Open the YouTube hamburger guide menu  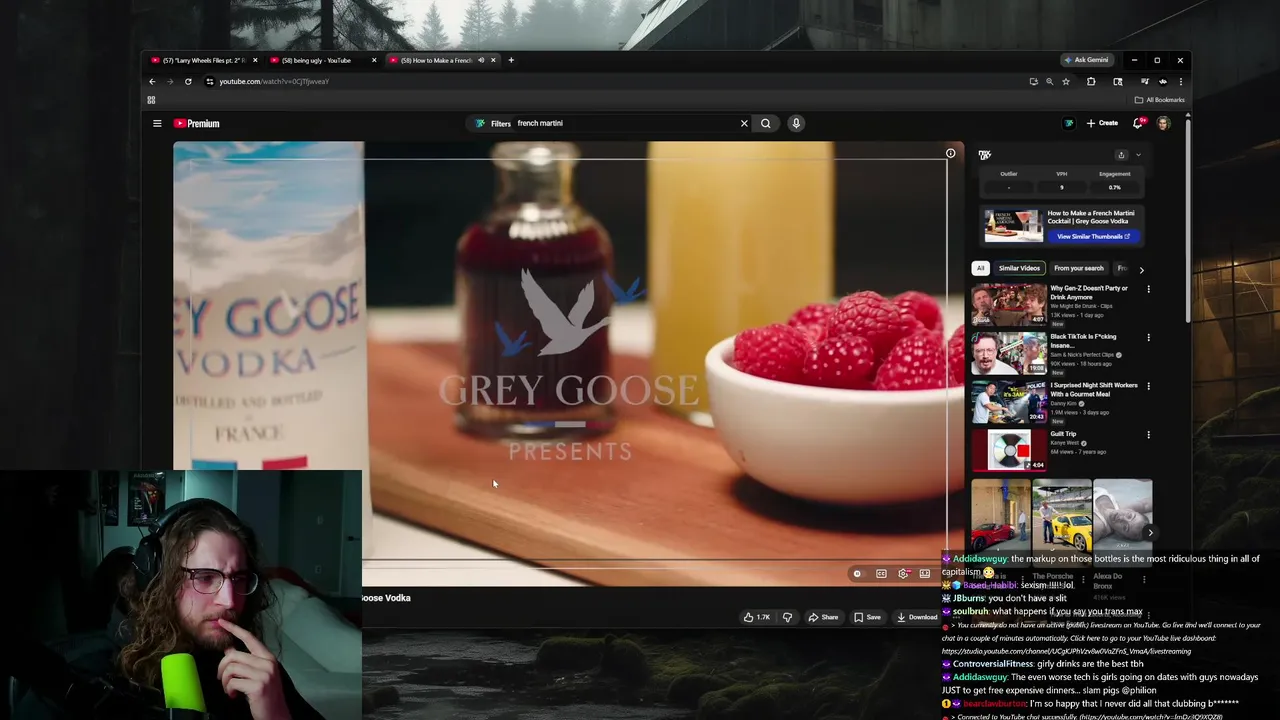pos(157,123)
